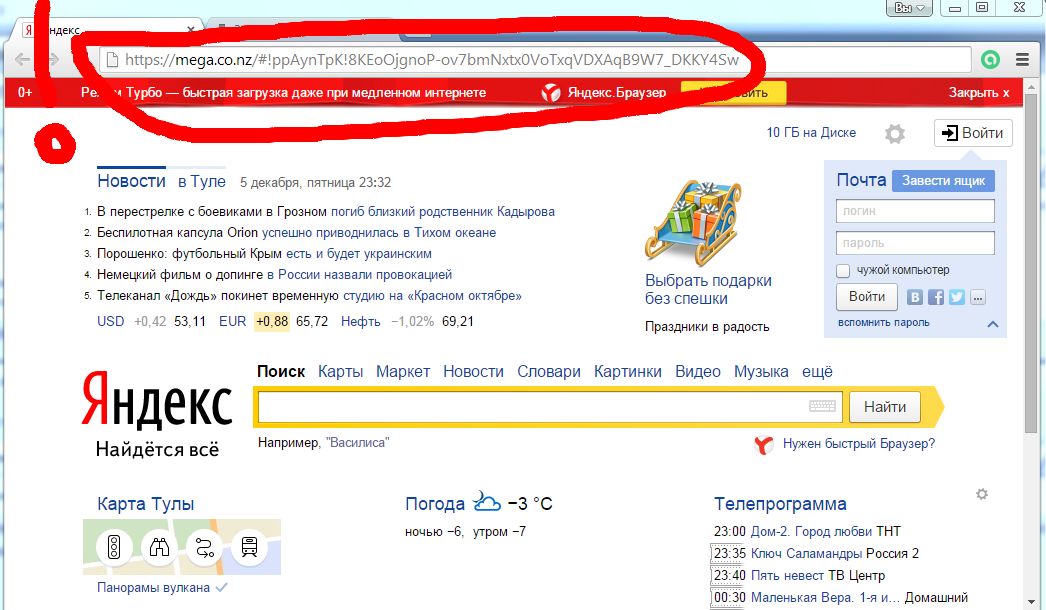Click the 'Нужен быстрый Браузер?' link

pos(859,444)
